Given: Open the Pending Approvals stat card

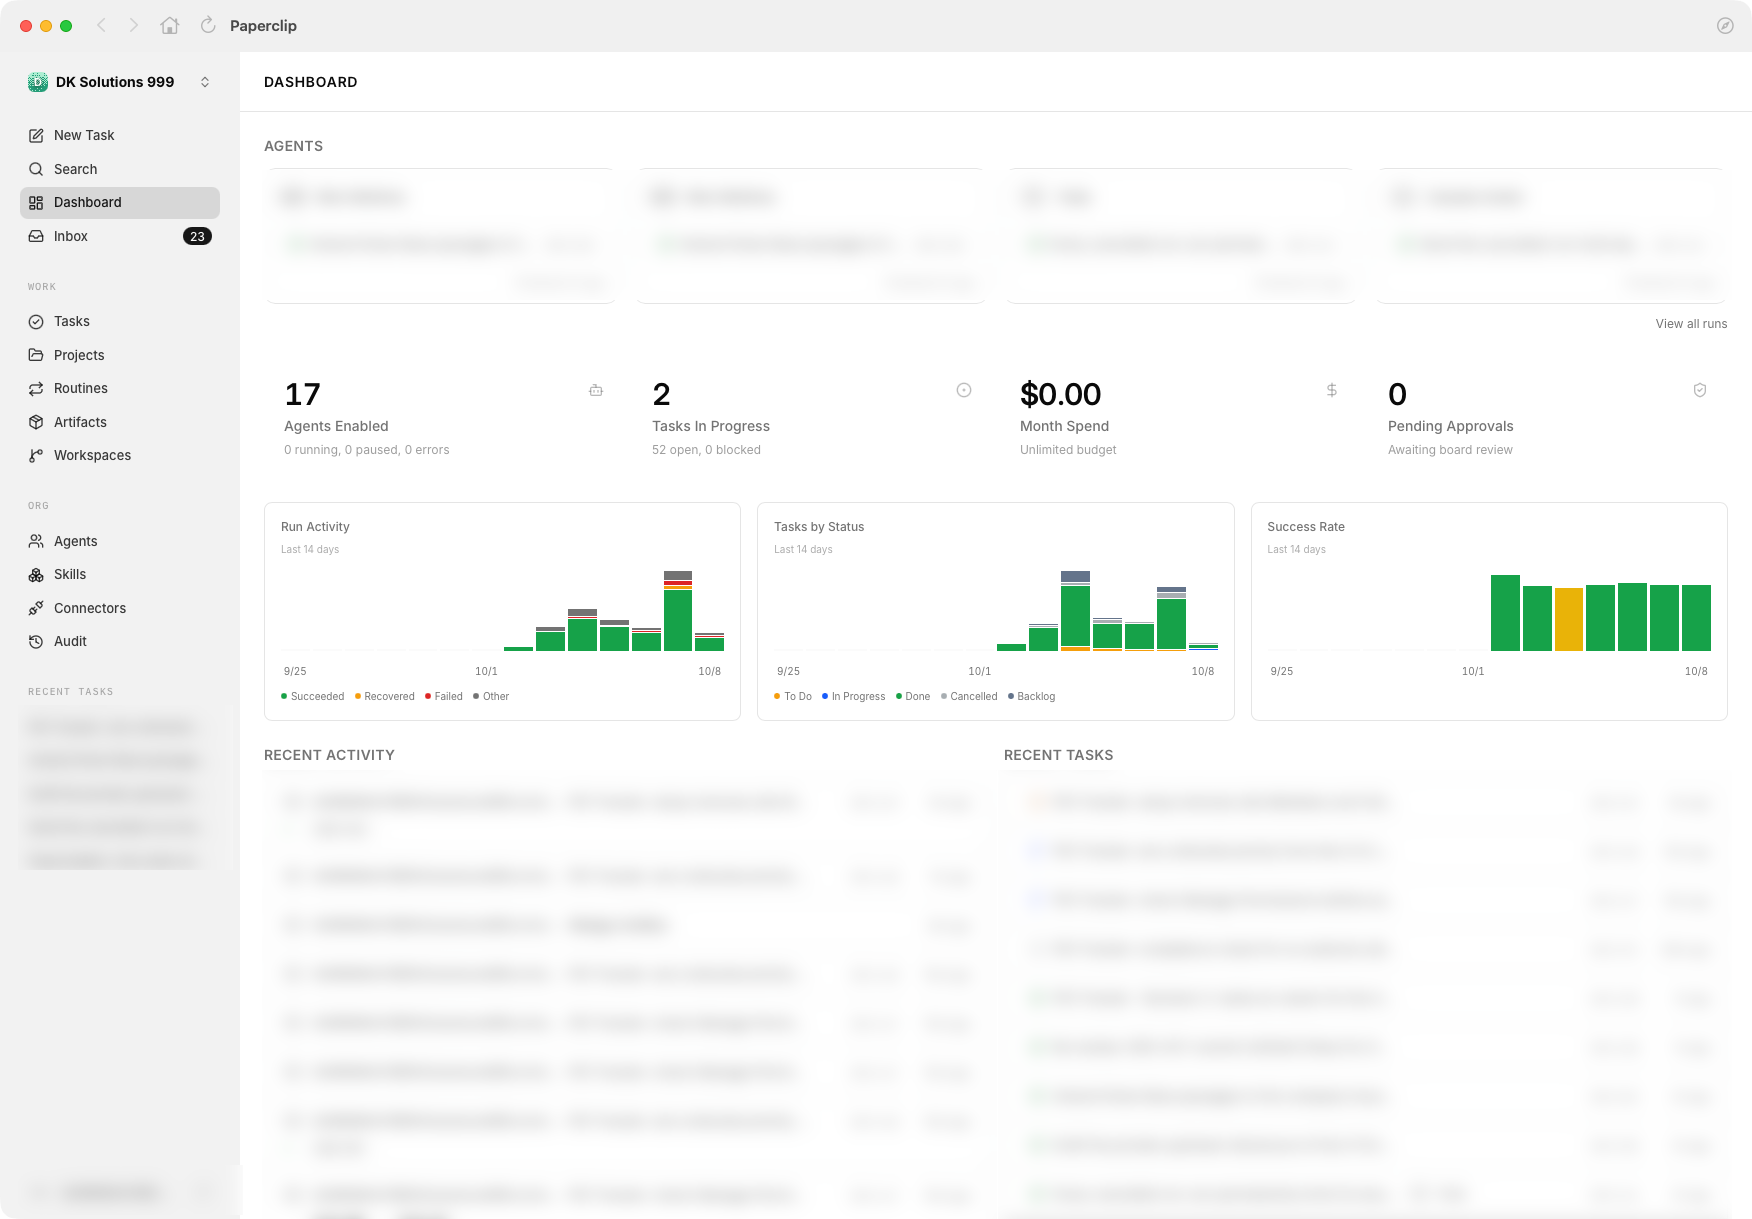Looking at the screenshot, I should pos(1548,419).
